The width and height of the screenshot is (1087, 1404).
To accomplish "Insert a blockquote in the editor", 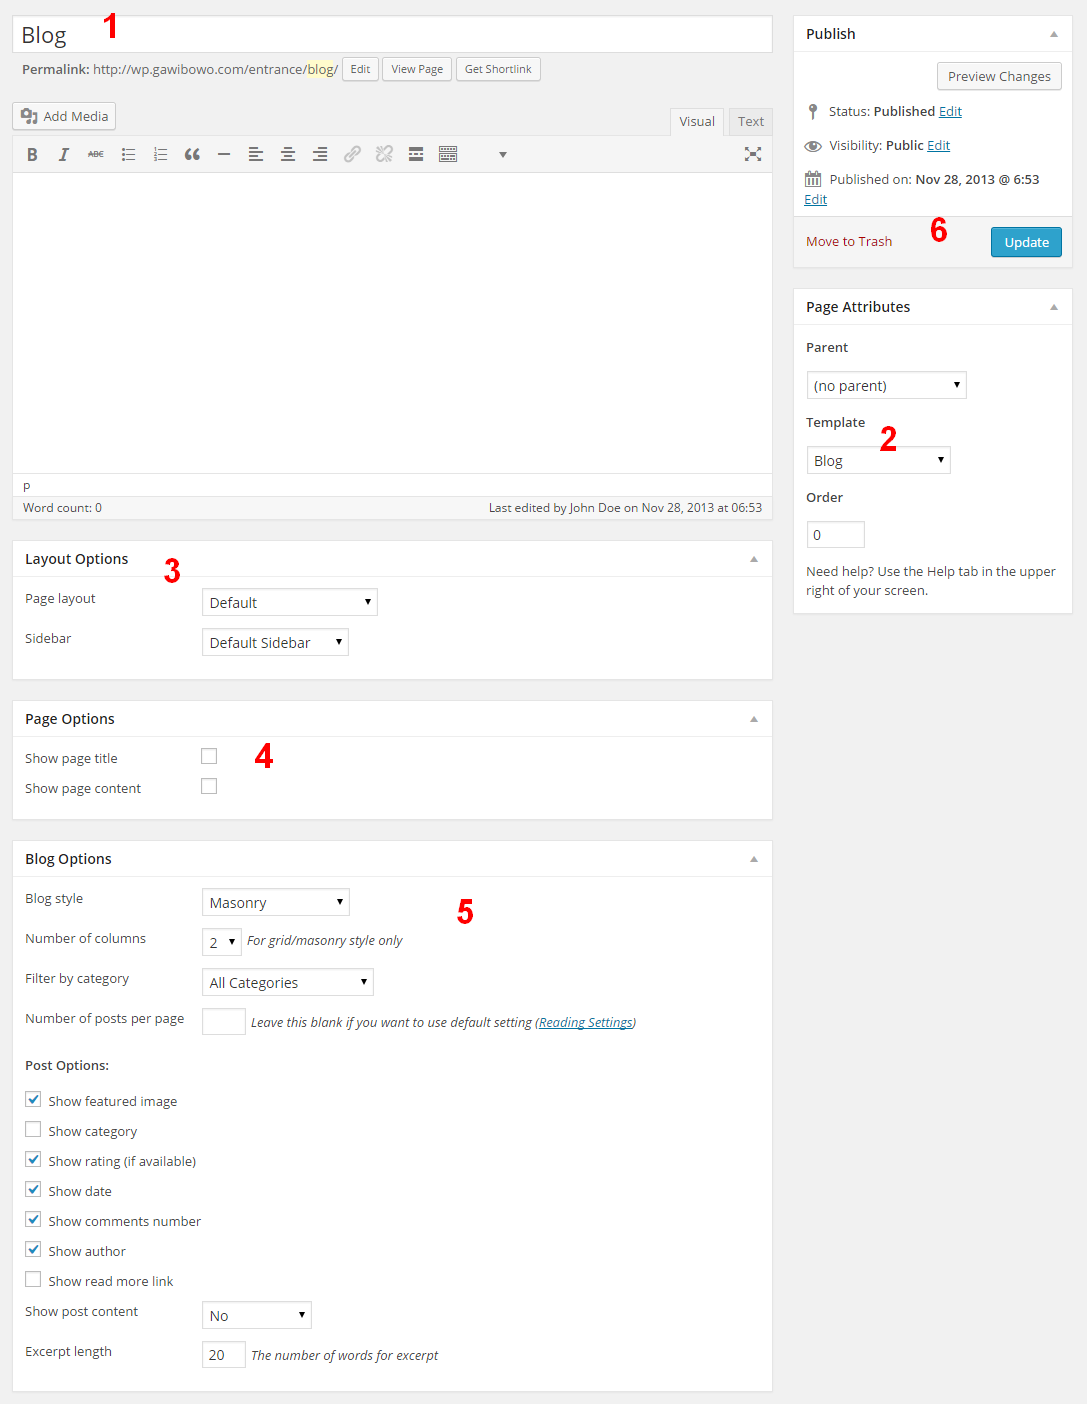I will click(x=192, y=154).
